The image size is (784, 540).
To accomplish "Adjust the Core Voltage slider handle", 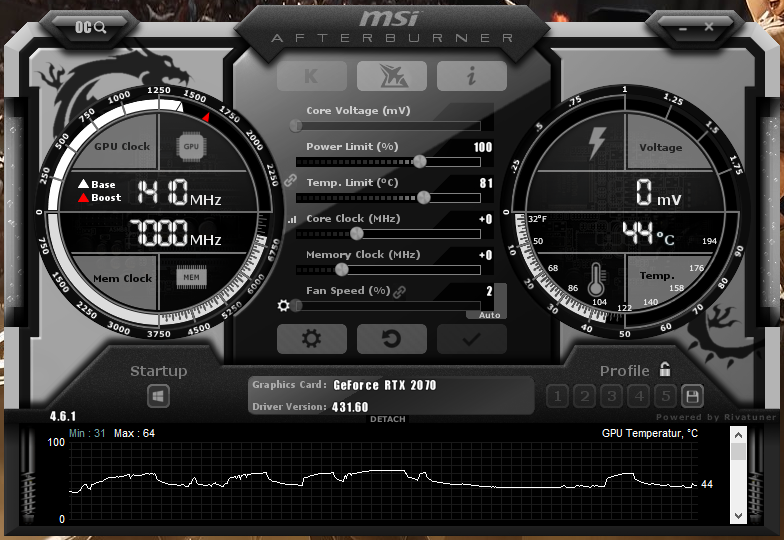I will 296,125.
